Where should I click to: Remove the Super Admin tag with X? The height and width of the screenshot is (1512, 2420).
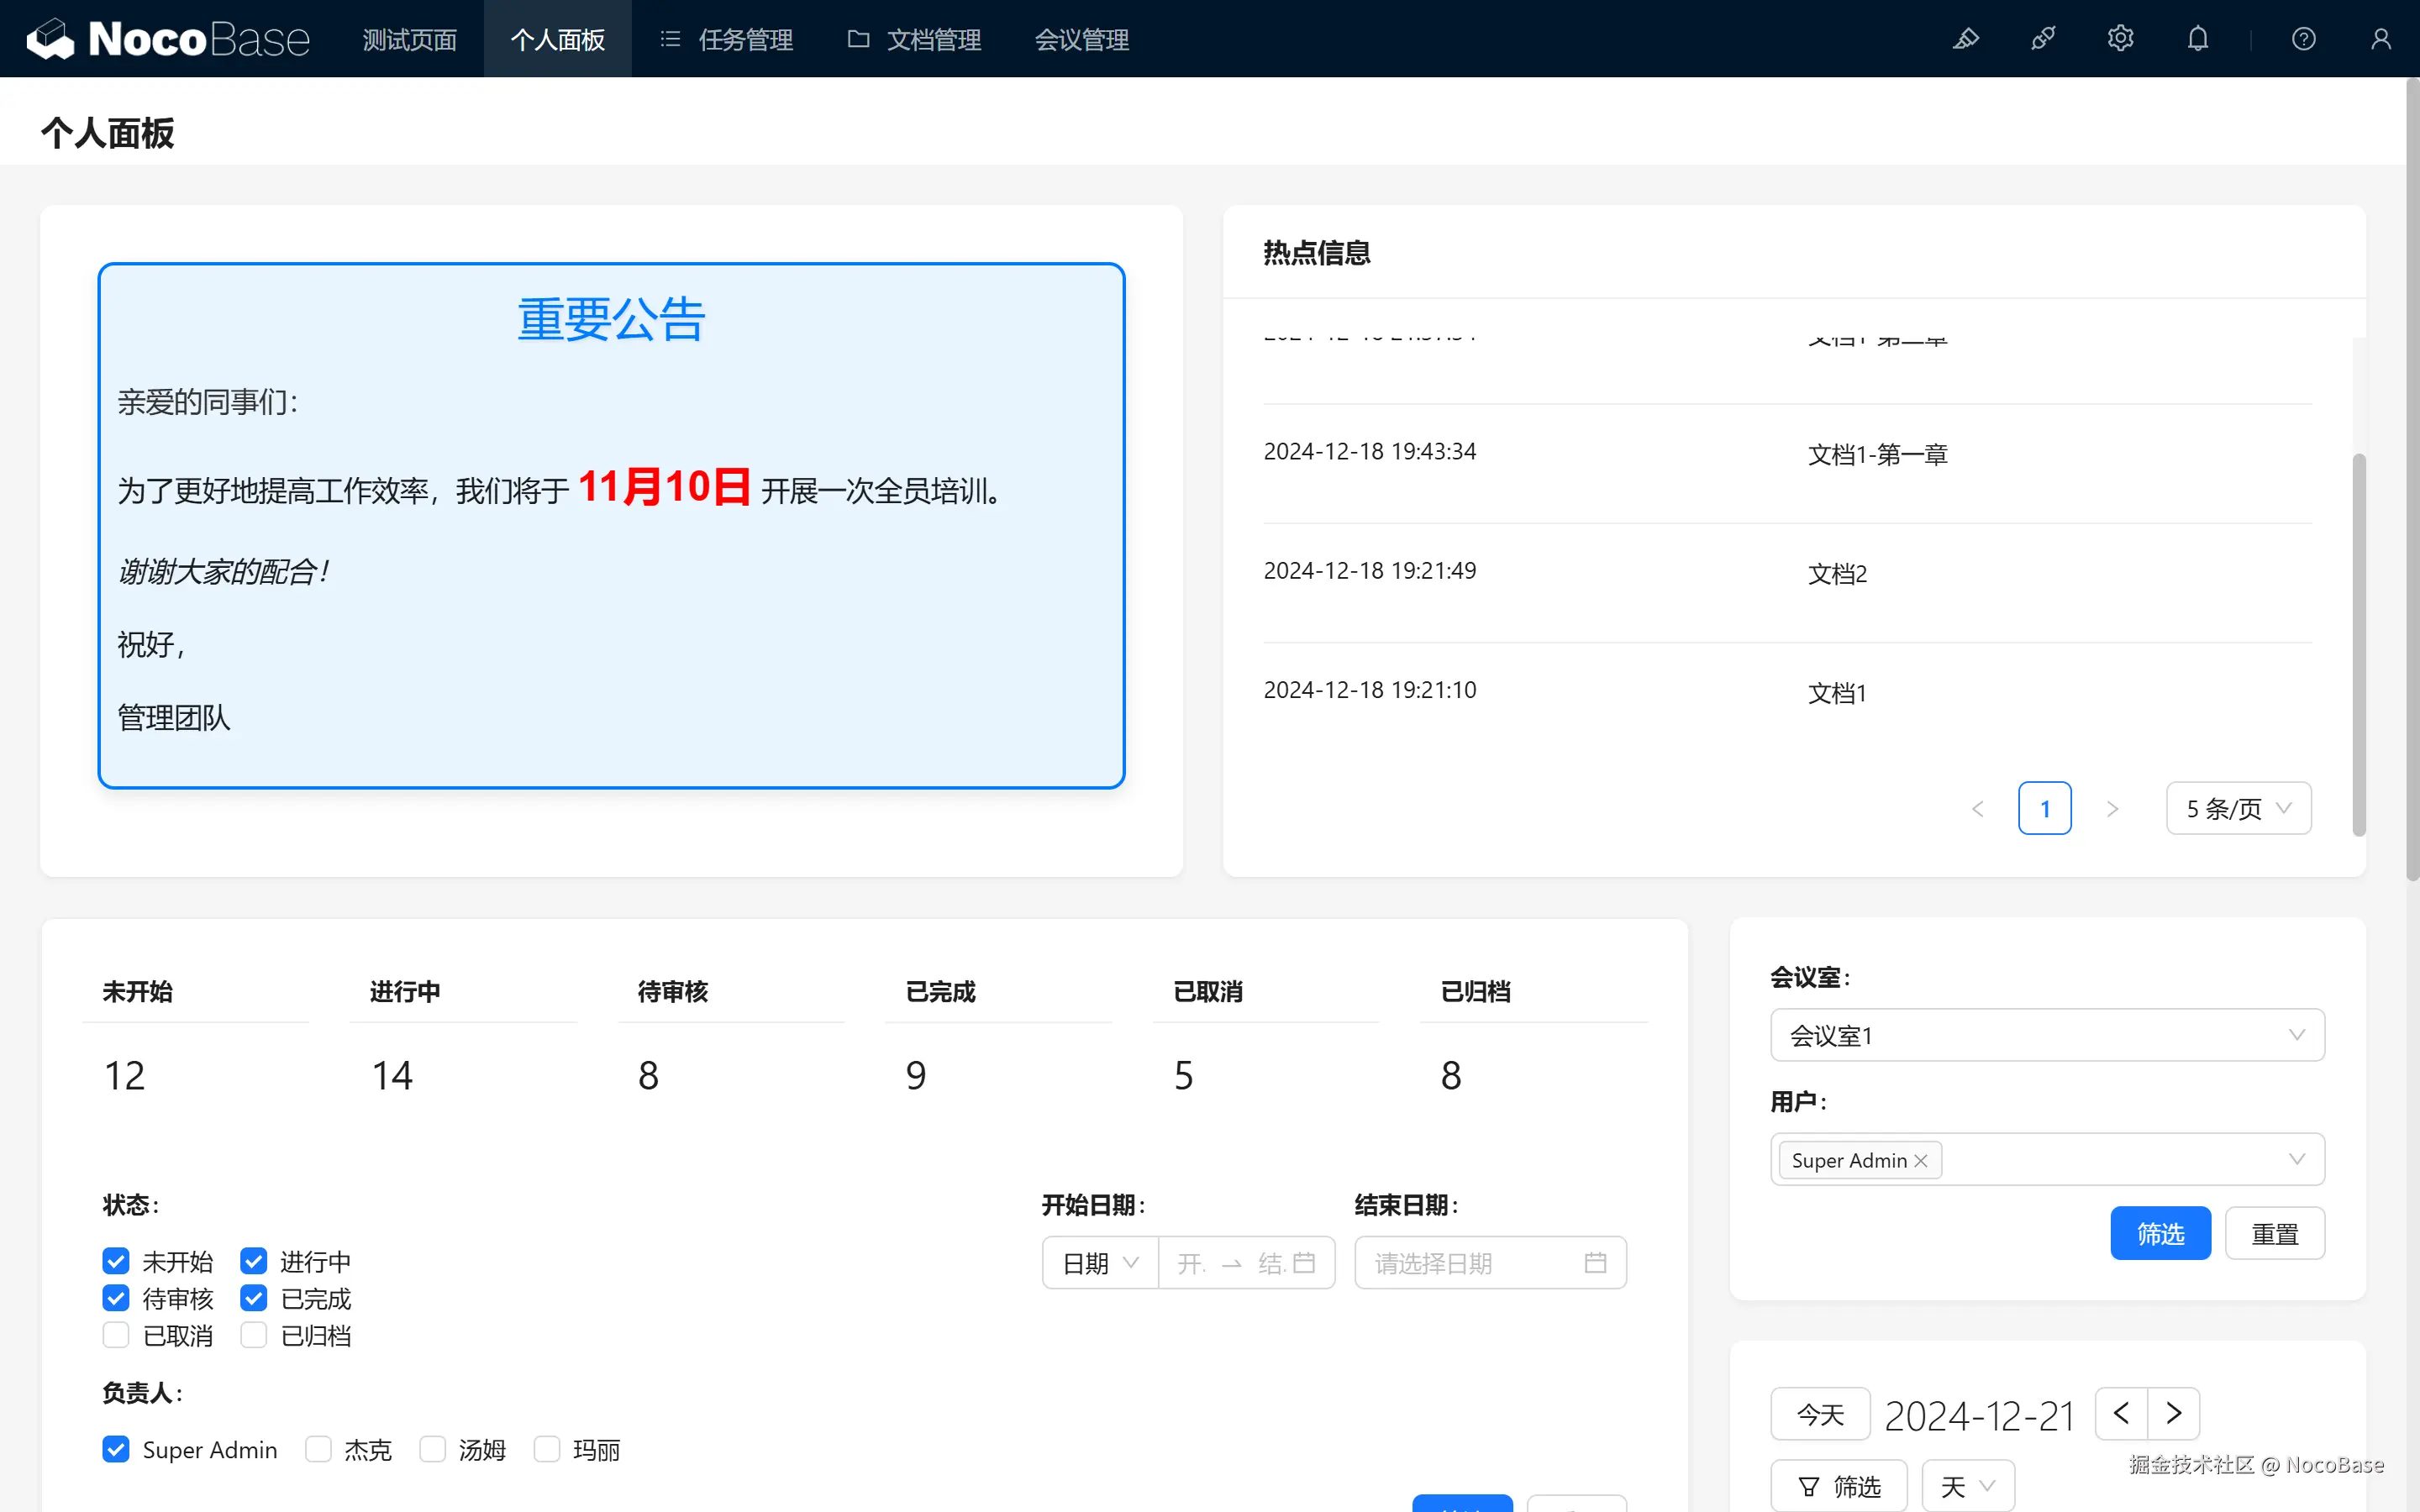coord(1920,1160)
